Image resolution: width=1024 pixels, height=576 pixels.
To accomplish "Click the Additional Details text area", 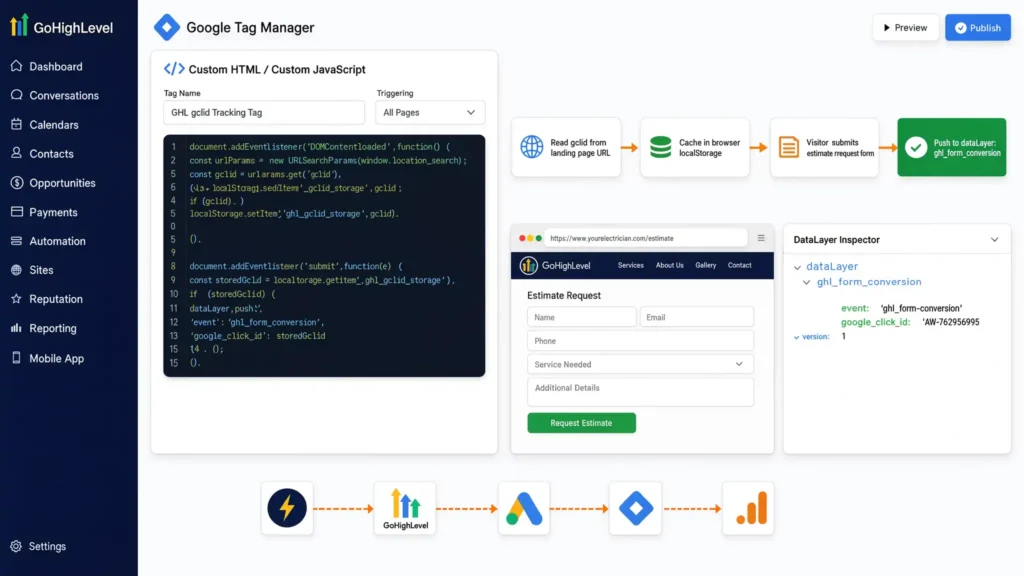I will (x=640, y=392).
